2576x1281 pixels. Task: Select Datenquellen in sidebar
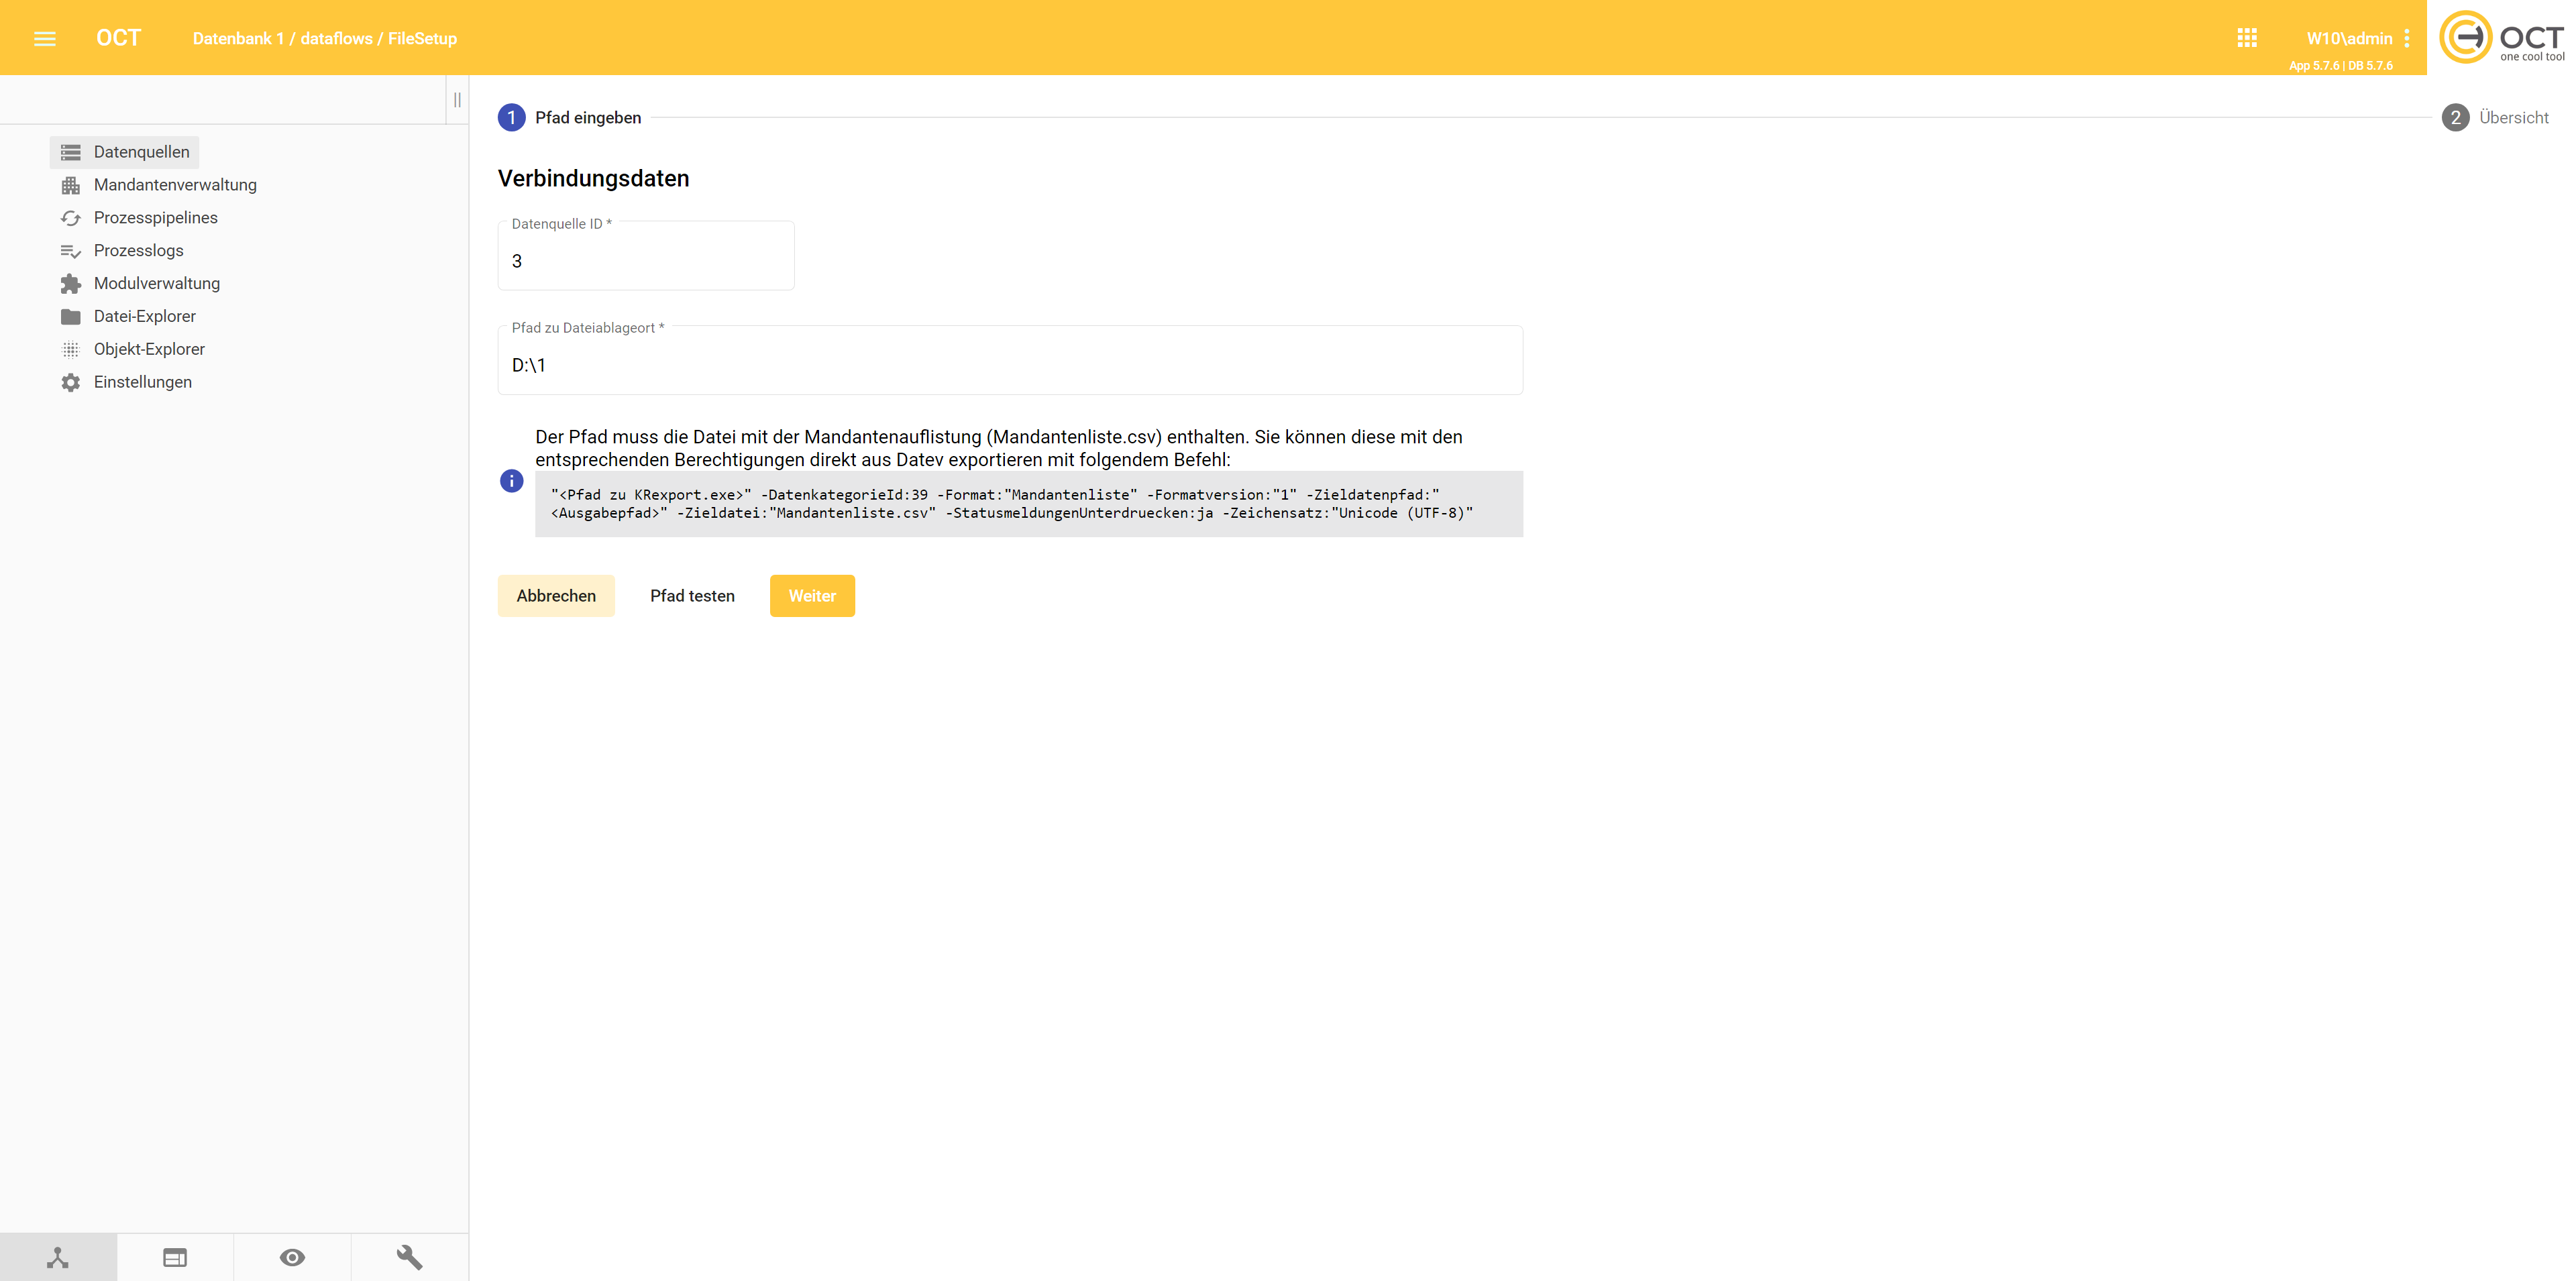141,152
